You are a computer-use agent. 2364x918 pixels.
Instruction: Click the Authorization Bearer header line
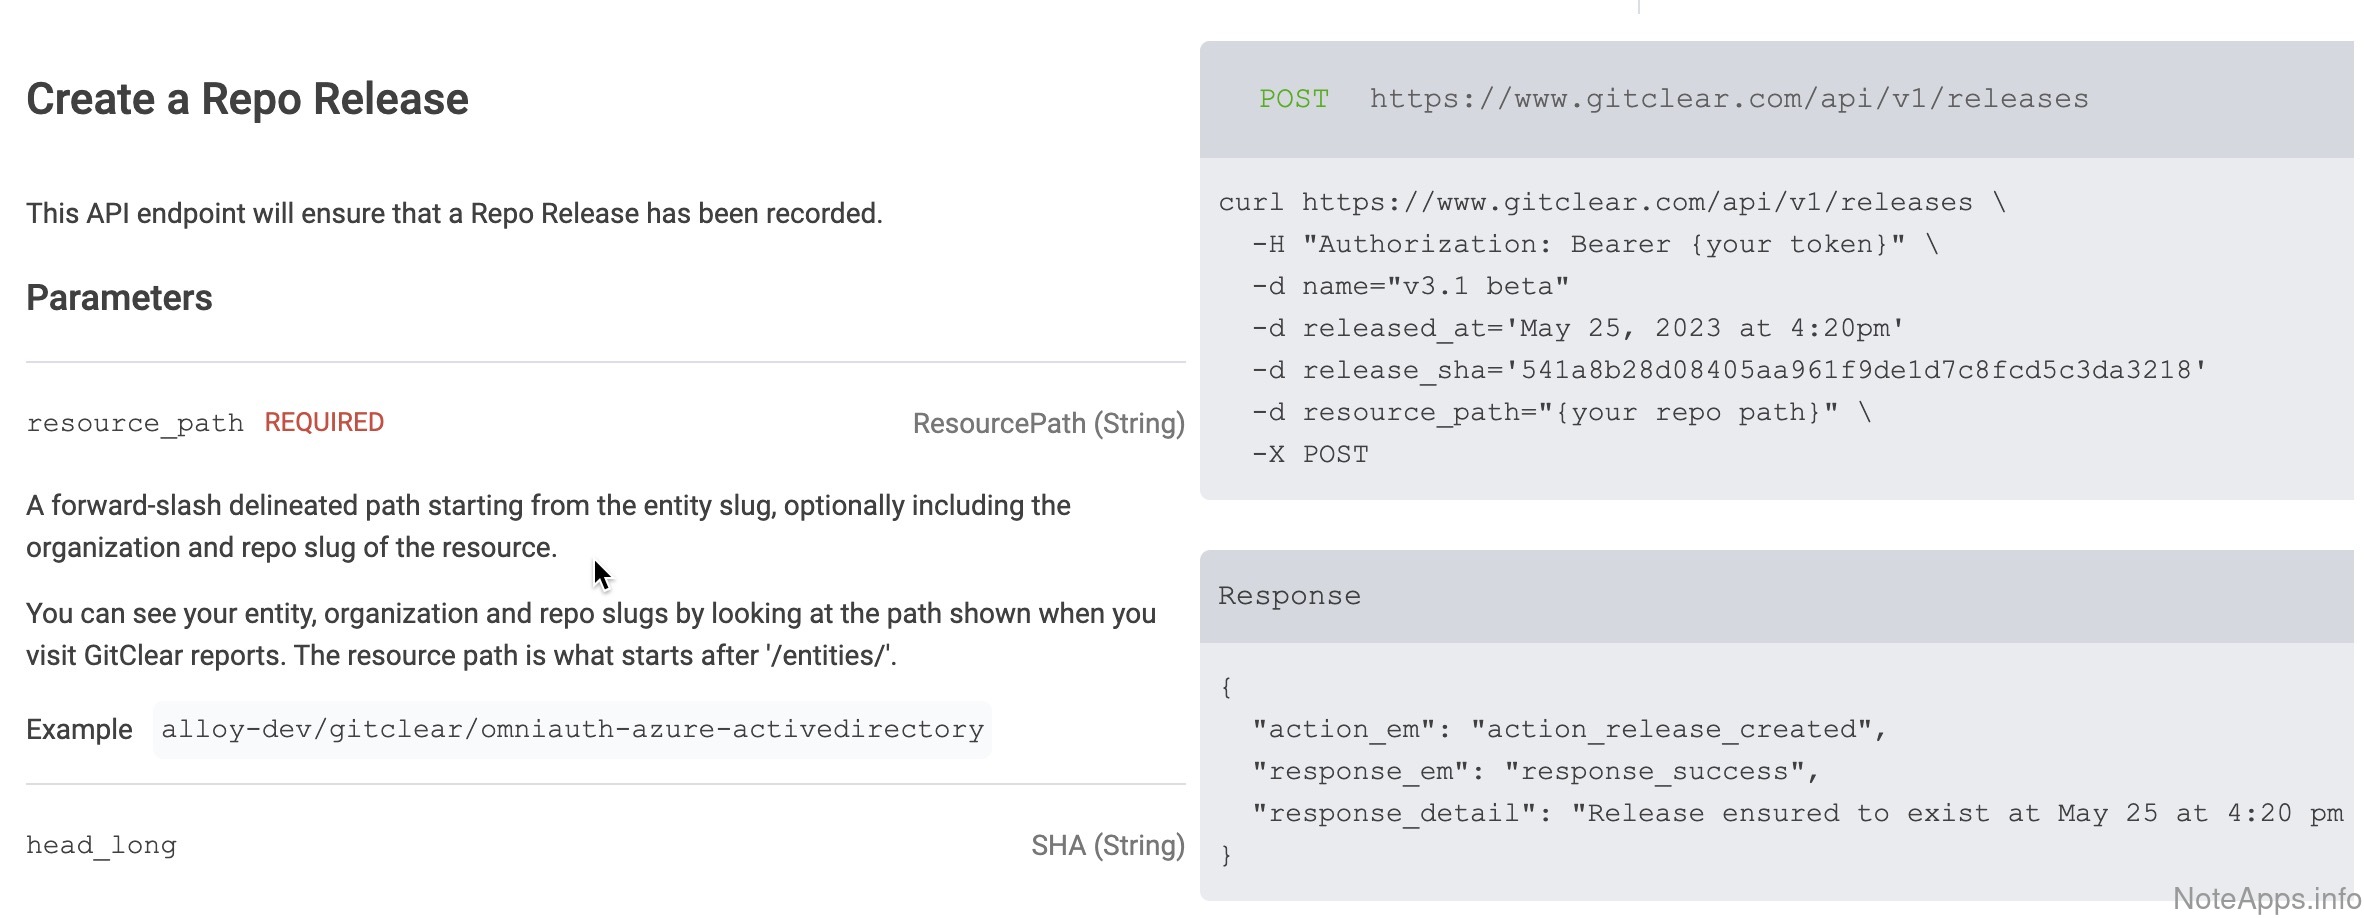click(1594, 244)
